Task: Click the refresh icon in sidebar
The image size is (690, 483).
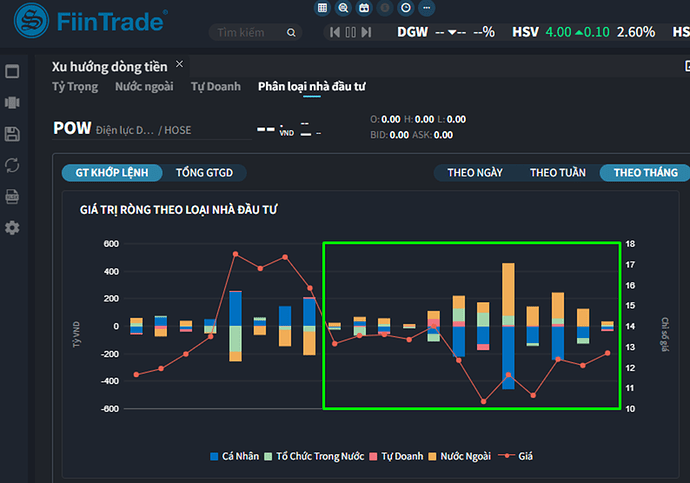Action: [12, 165]
